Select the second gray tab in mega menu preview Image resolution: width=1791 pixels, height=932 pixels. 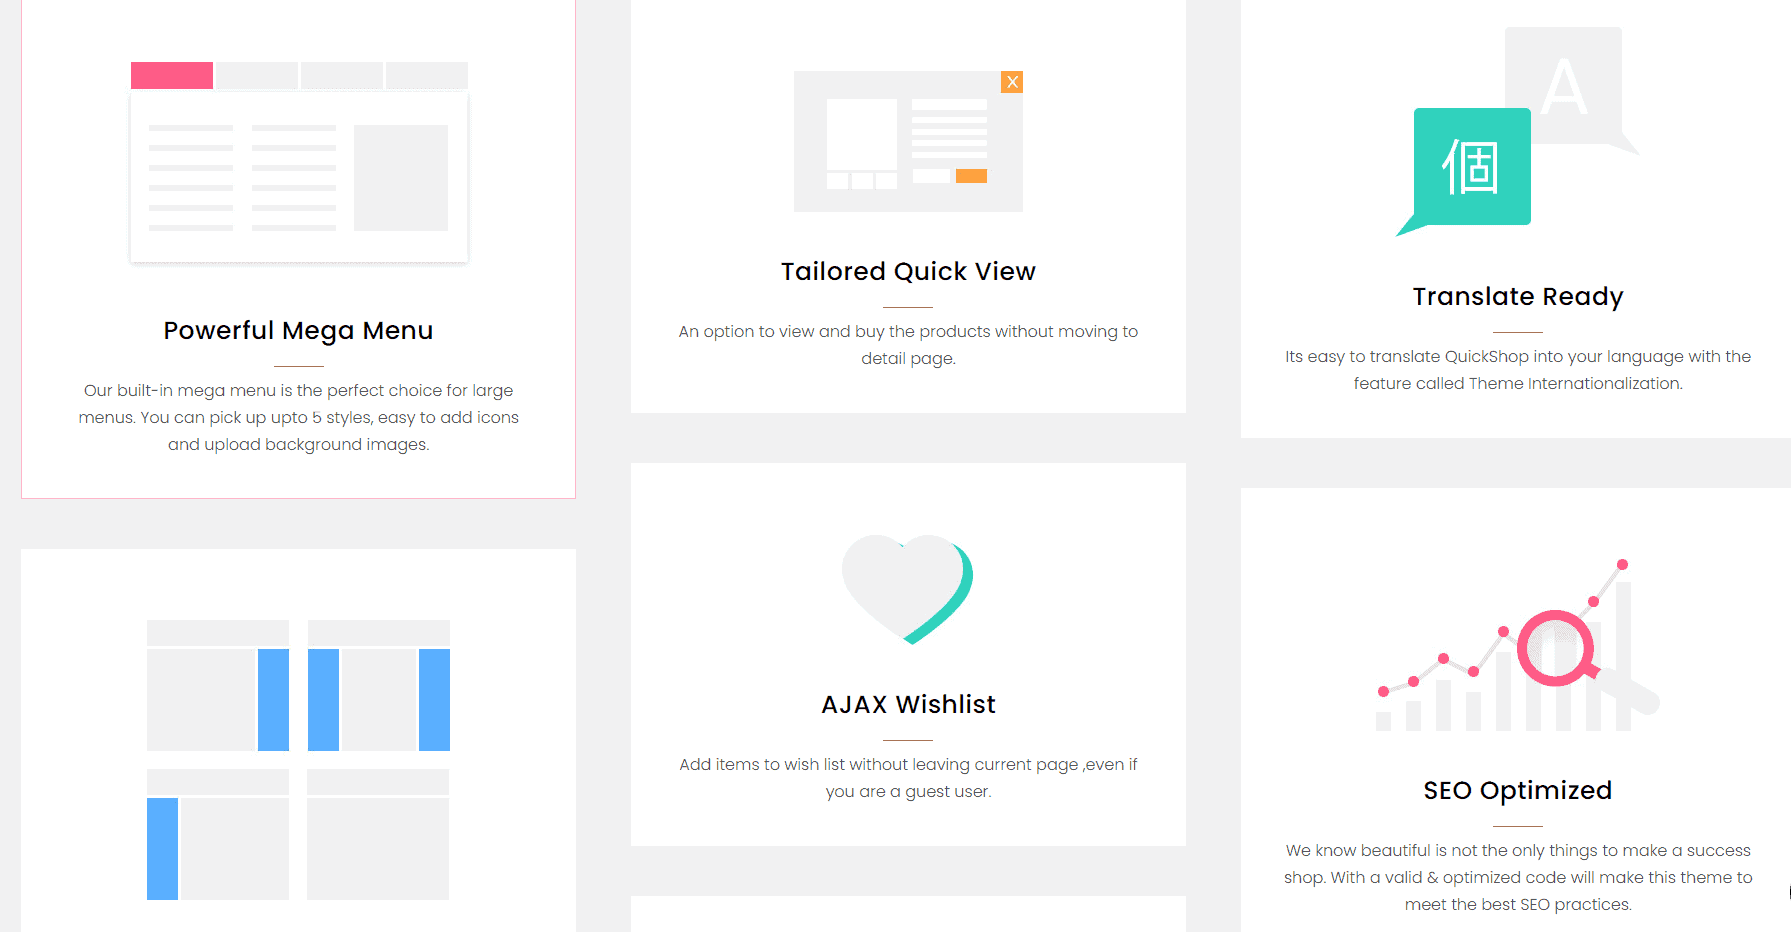(256, 75)
